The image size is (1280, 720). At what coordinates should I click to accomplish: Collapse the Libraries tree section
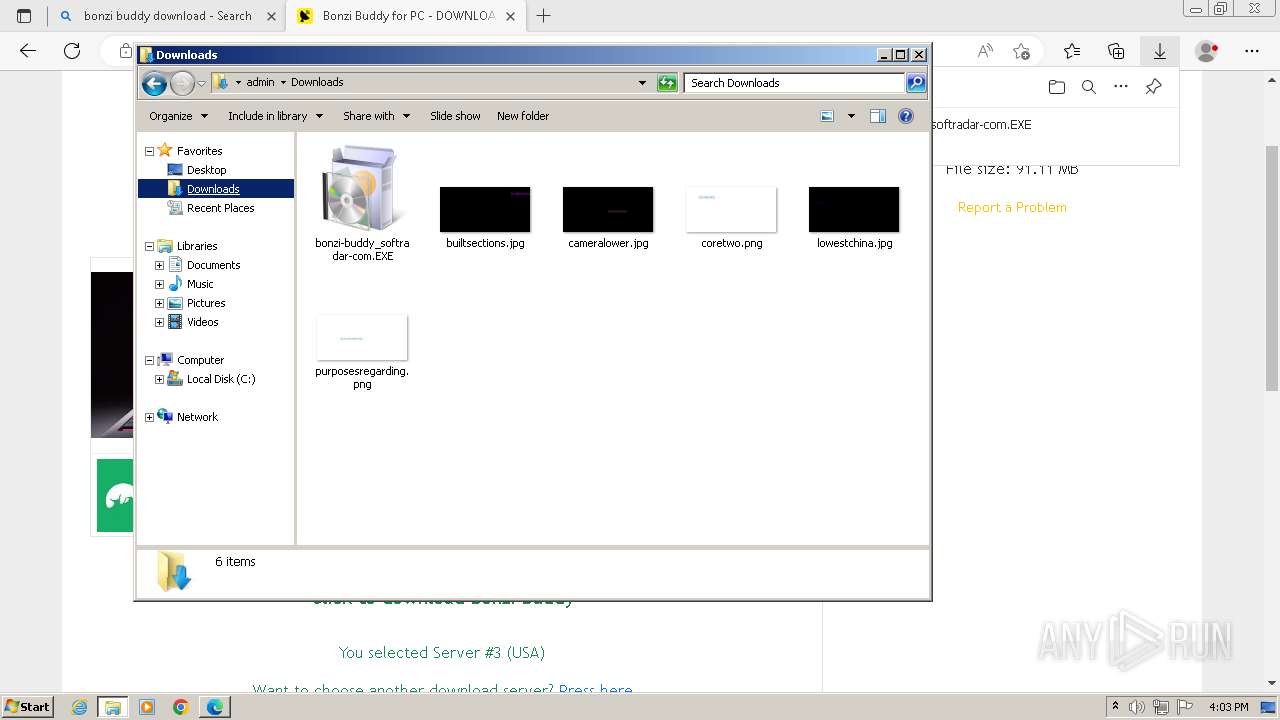click(x=149, y=246)
